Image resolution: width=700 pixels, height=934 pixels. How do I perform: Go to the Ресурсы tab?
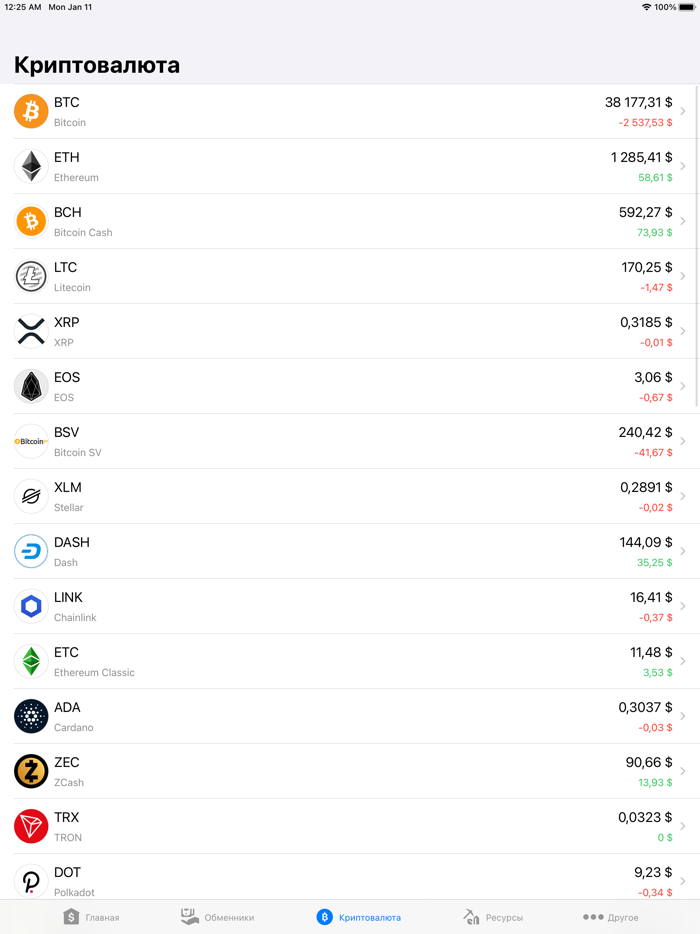coord(493,917)
